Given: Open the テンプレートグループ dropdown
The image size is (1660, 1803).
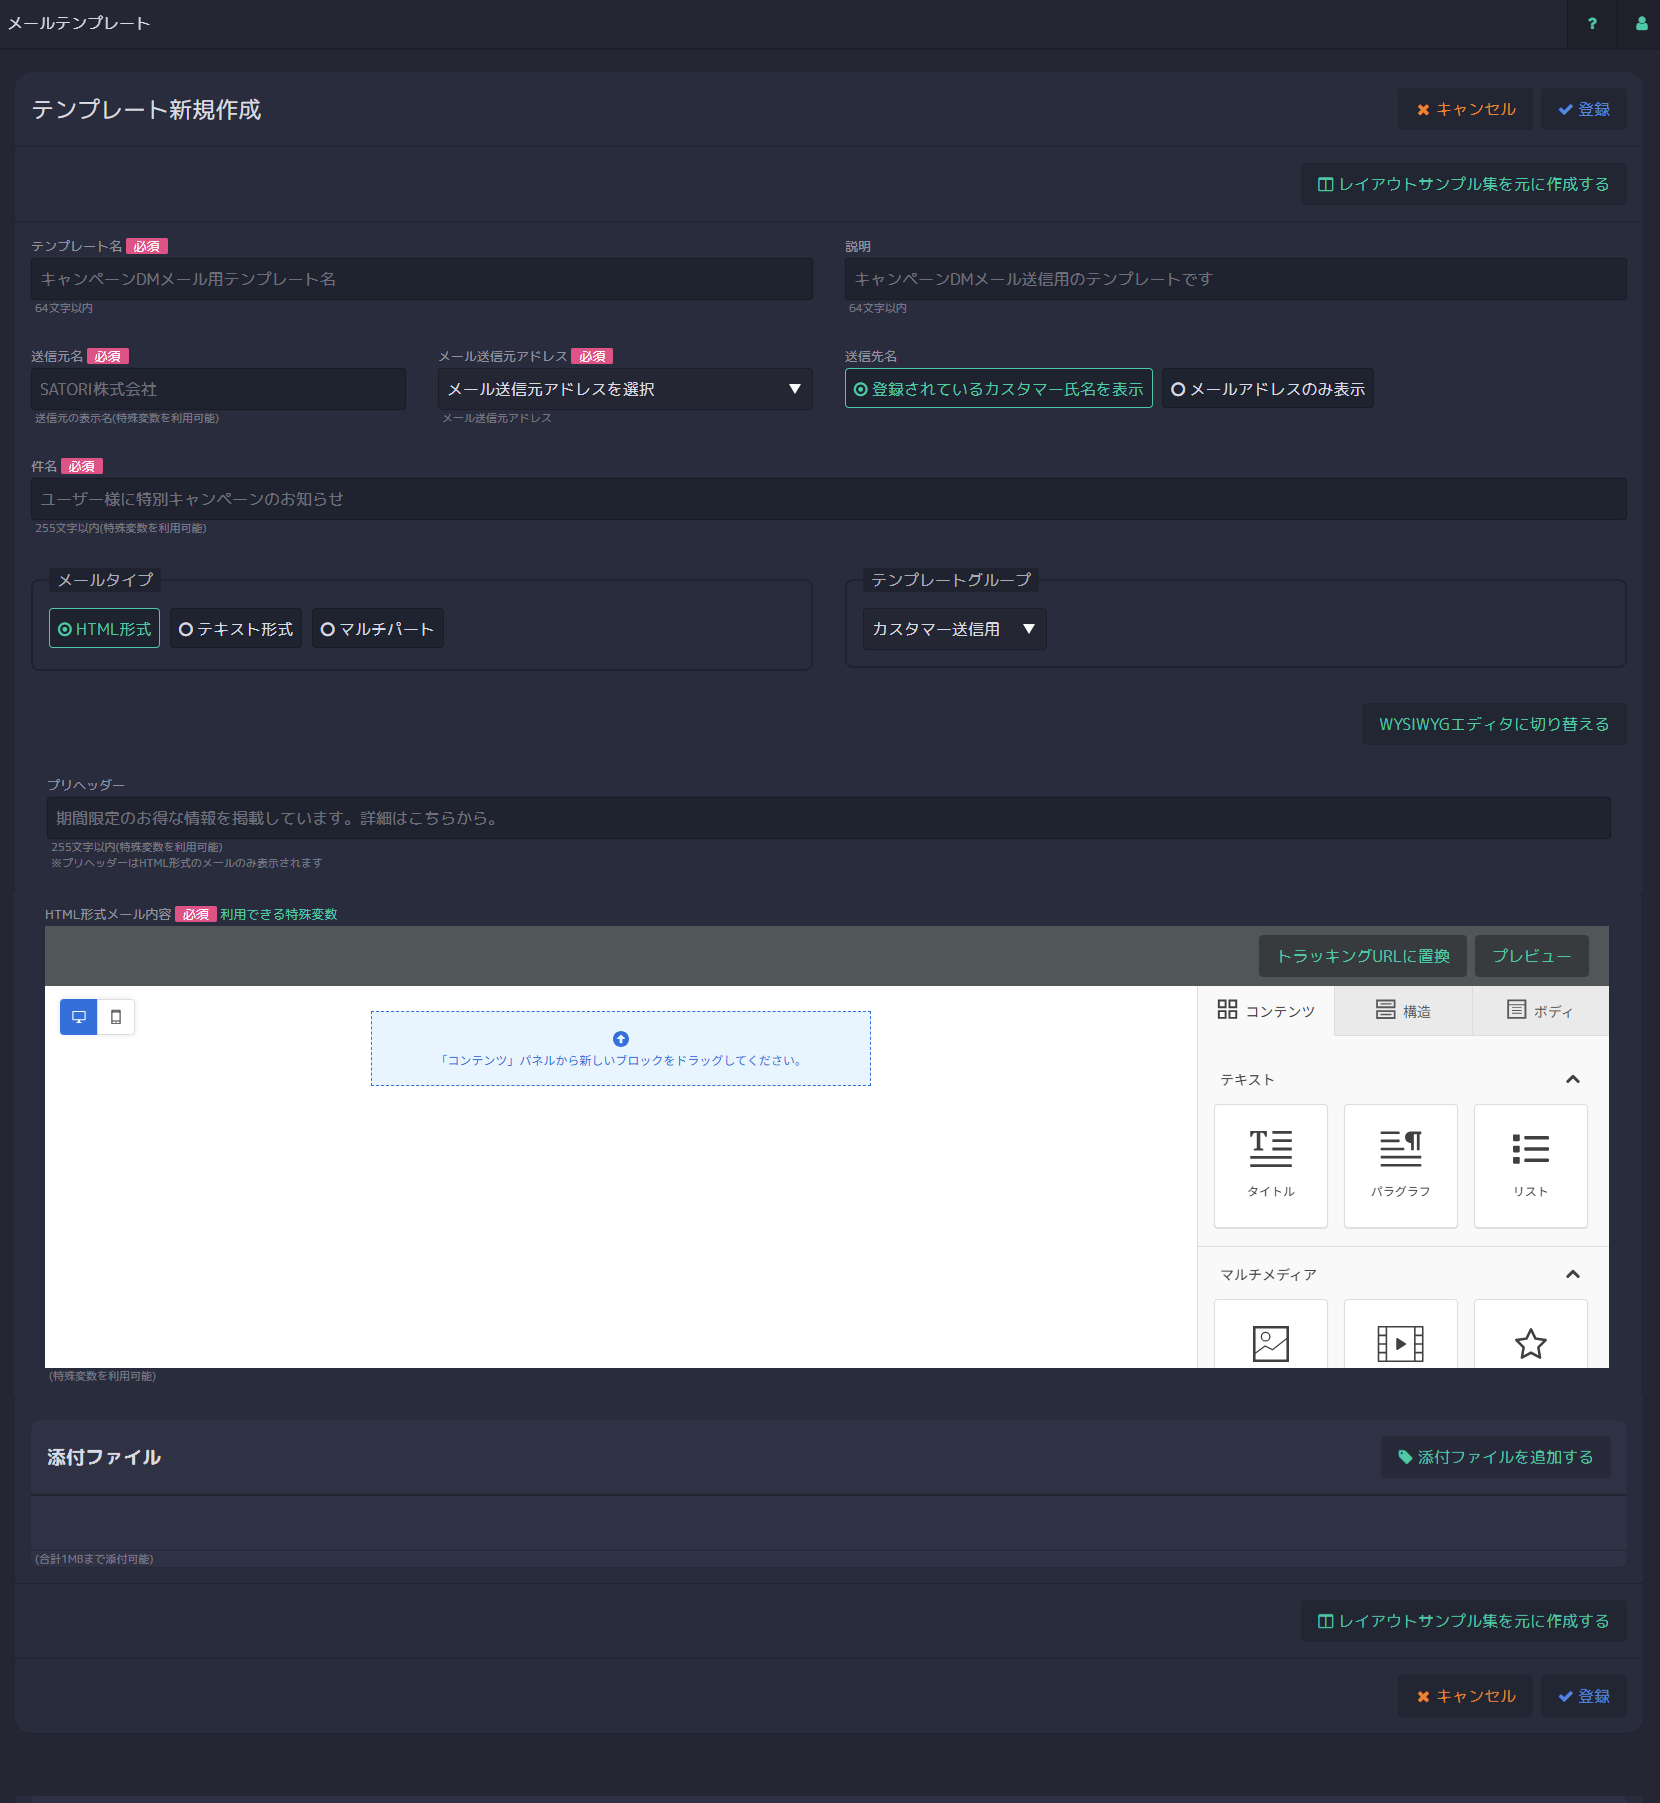Looking at the screenshot, I should point(954,629).
